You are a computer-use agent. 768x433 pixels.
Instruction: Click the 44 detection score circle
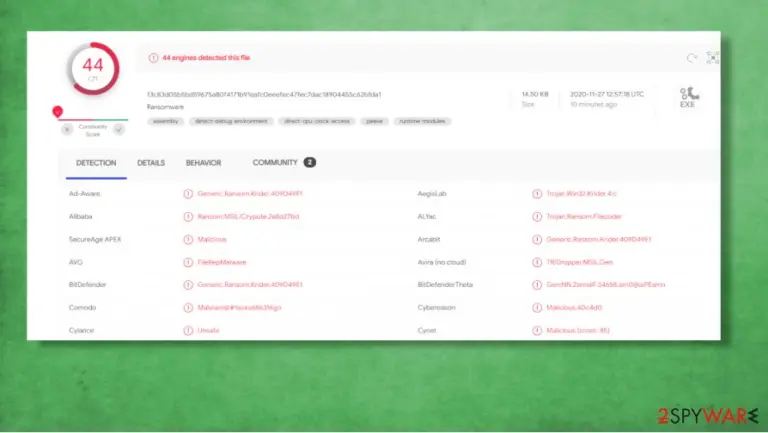tap(93, 69)
